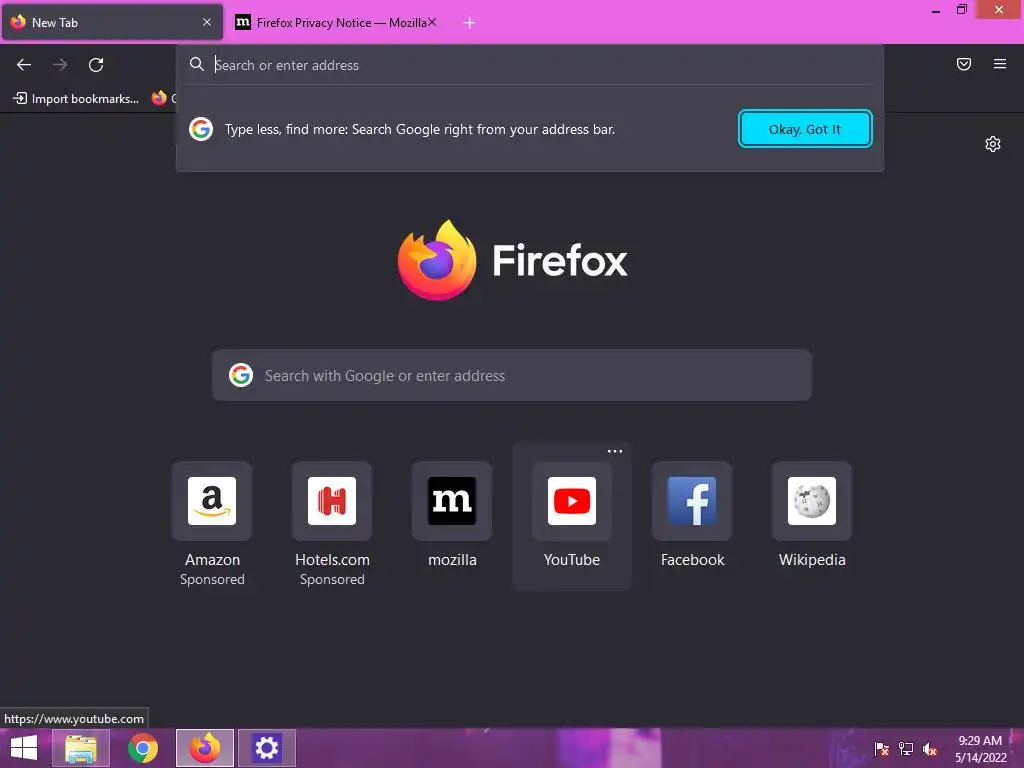Image resolution: width=1024 pixels, height=768 pixels.
Task: Click the Sponsored label under Amazon
Action: [x=212, y=579]
